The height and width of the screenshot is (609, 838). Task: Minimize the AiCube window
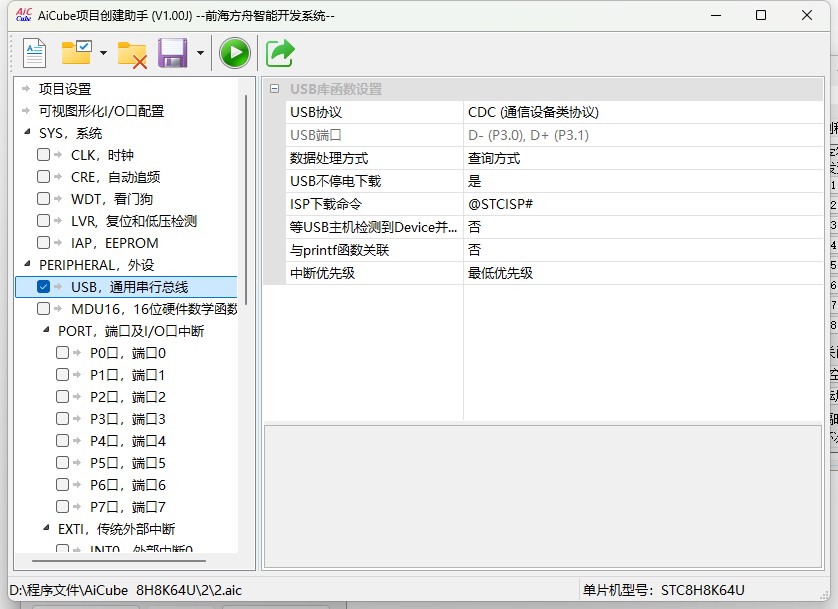716,15
